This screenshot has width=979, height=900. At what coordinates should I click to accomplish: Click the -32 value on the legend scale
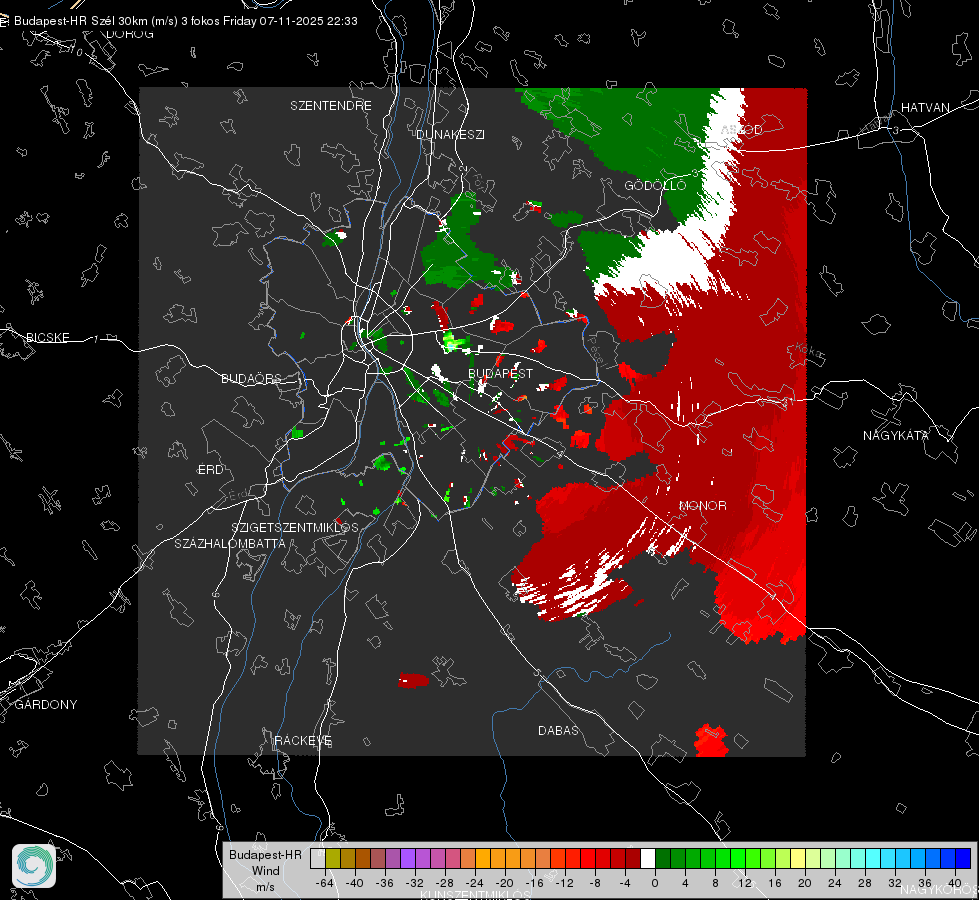415,883
